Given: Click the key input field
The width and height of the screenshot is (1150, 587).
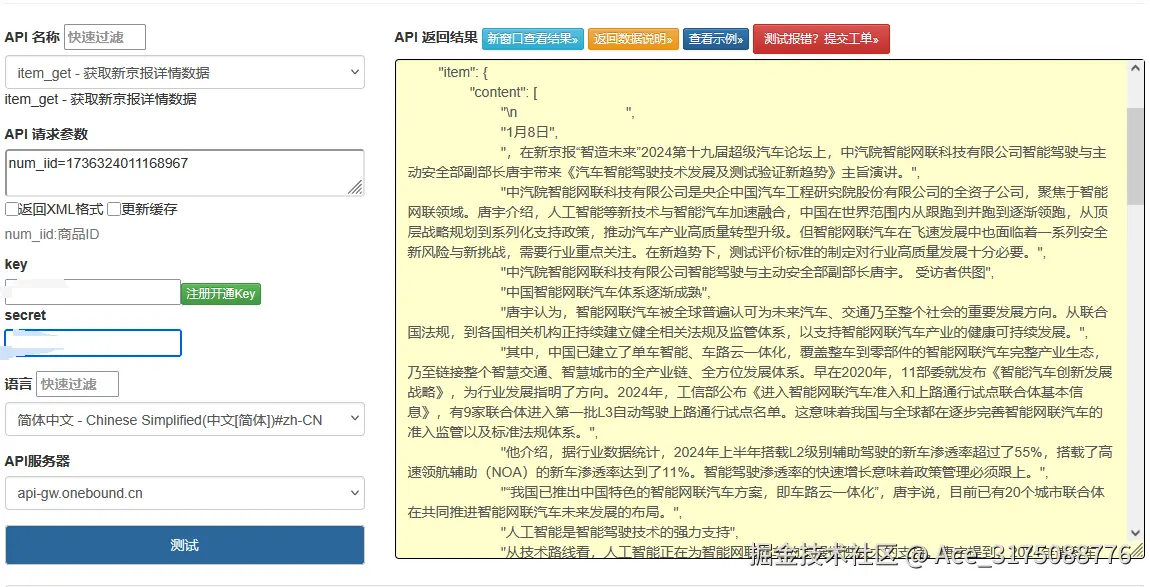Looking at the screenshot, I should click(x=92, y=292).
